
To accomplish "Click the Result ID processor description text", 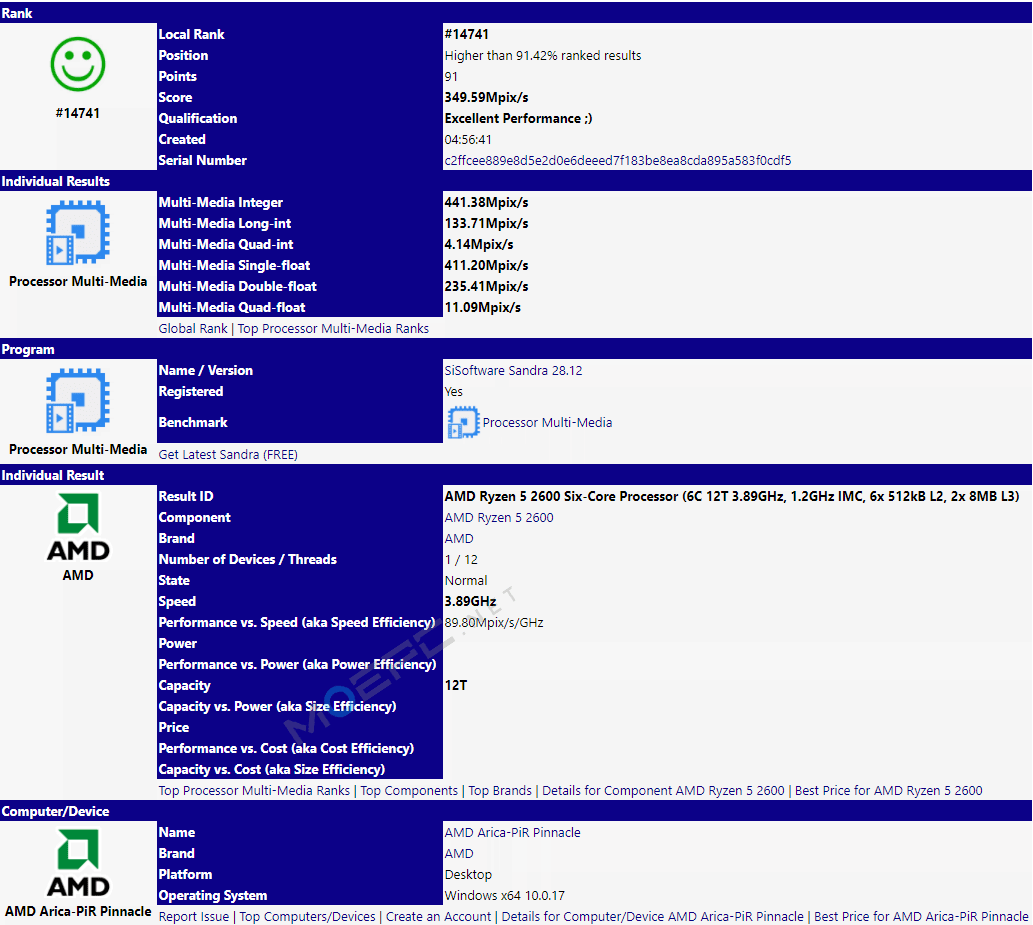I will coord(731,496).
